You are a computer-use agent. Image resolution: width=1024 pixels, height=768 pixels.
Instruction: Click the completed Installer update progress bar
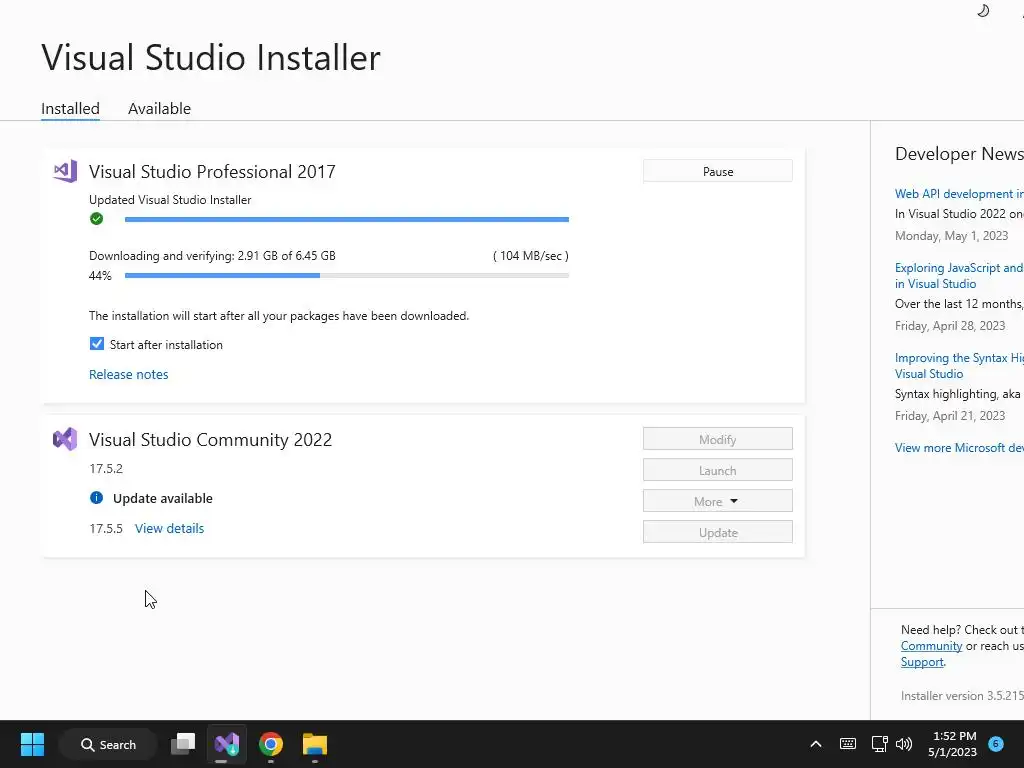pyautogui.click(x=347, y=219)
